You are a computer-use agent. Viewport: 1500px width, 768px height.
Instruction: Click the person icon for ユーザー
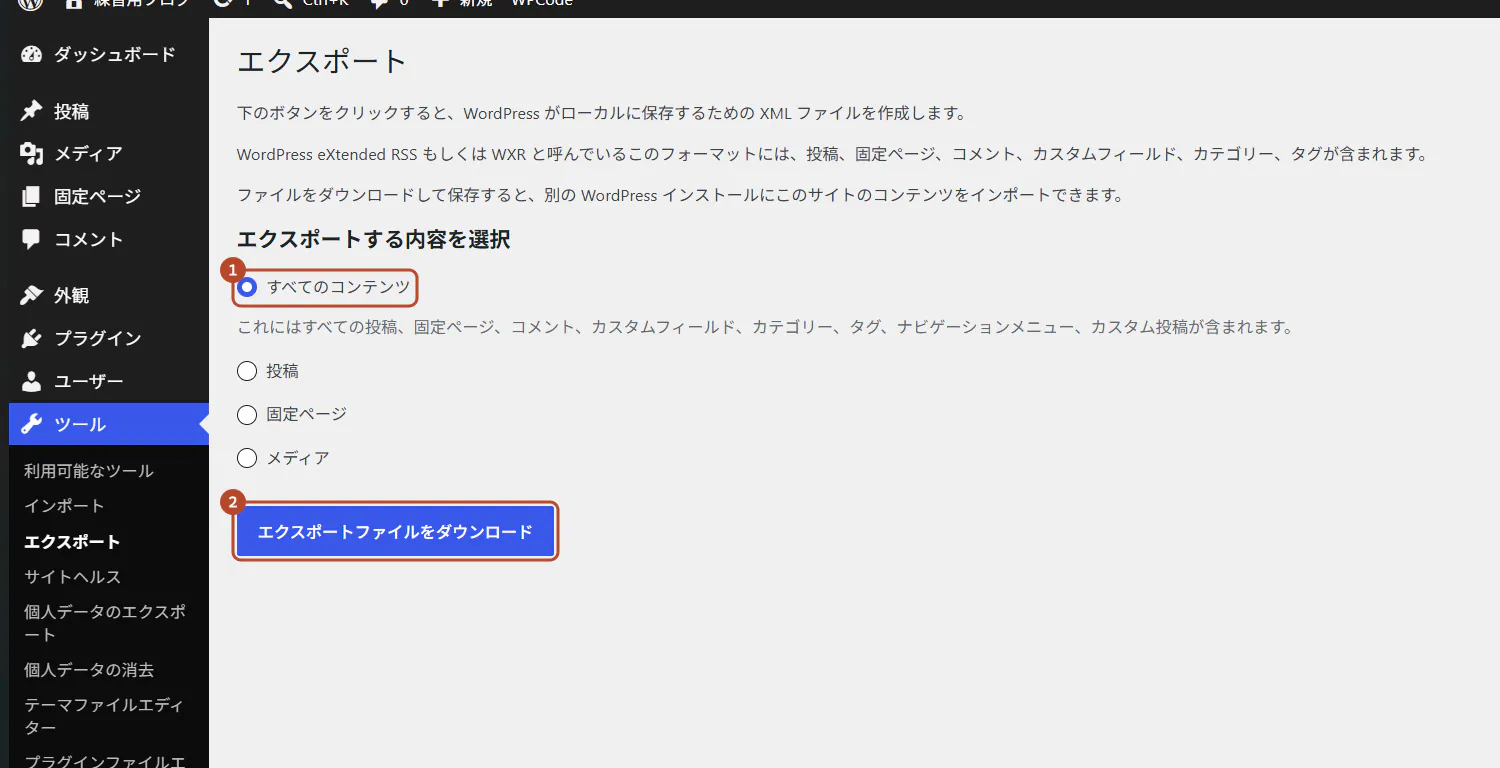pos(31,382)
